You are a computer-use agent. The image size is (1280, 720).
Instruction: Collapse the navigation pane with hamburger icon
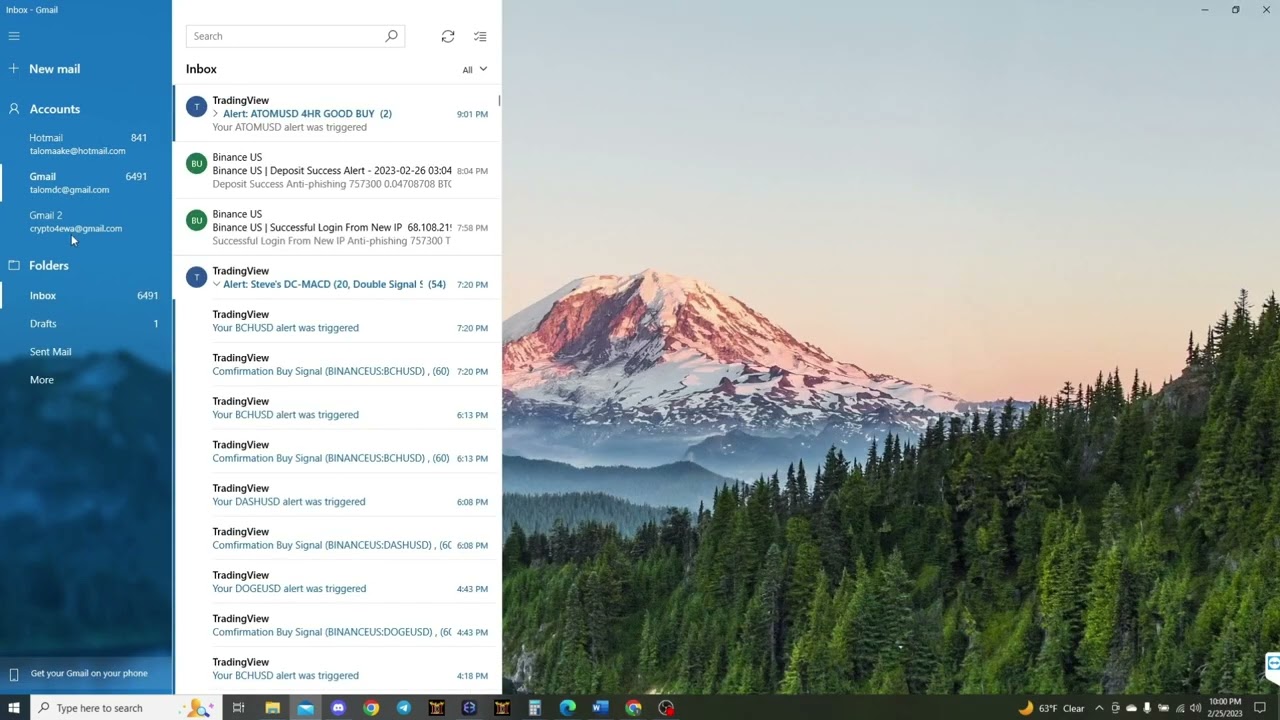(14, 36)
